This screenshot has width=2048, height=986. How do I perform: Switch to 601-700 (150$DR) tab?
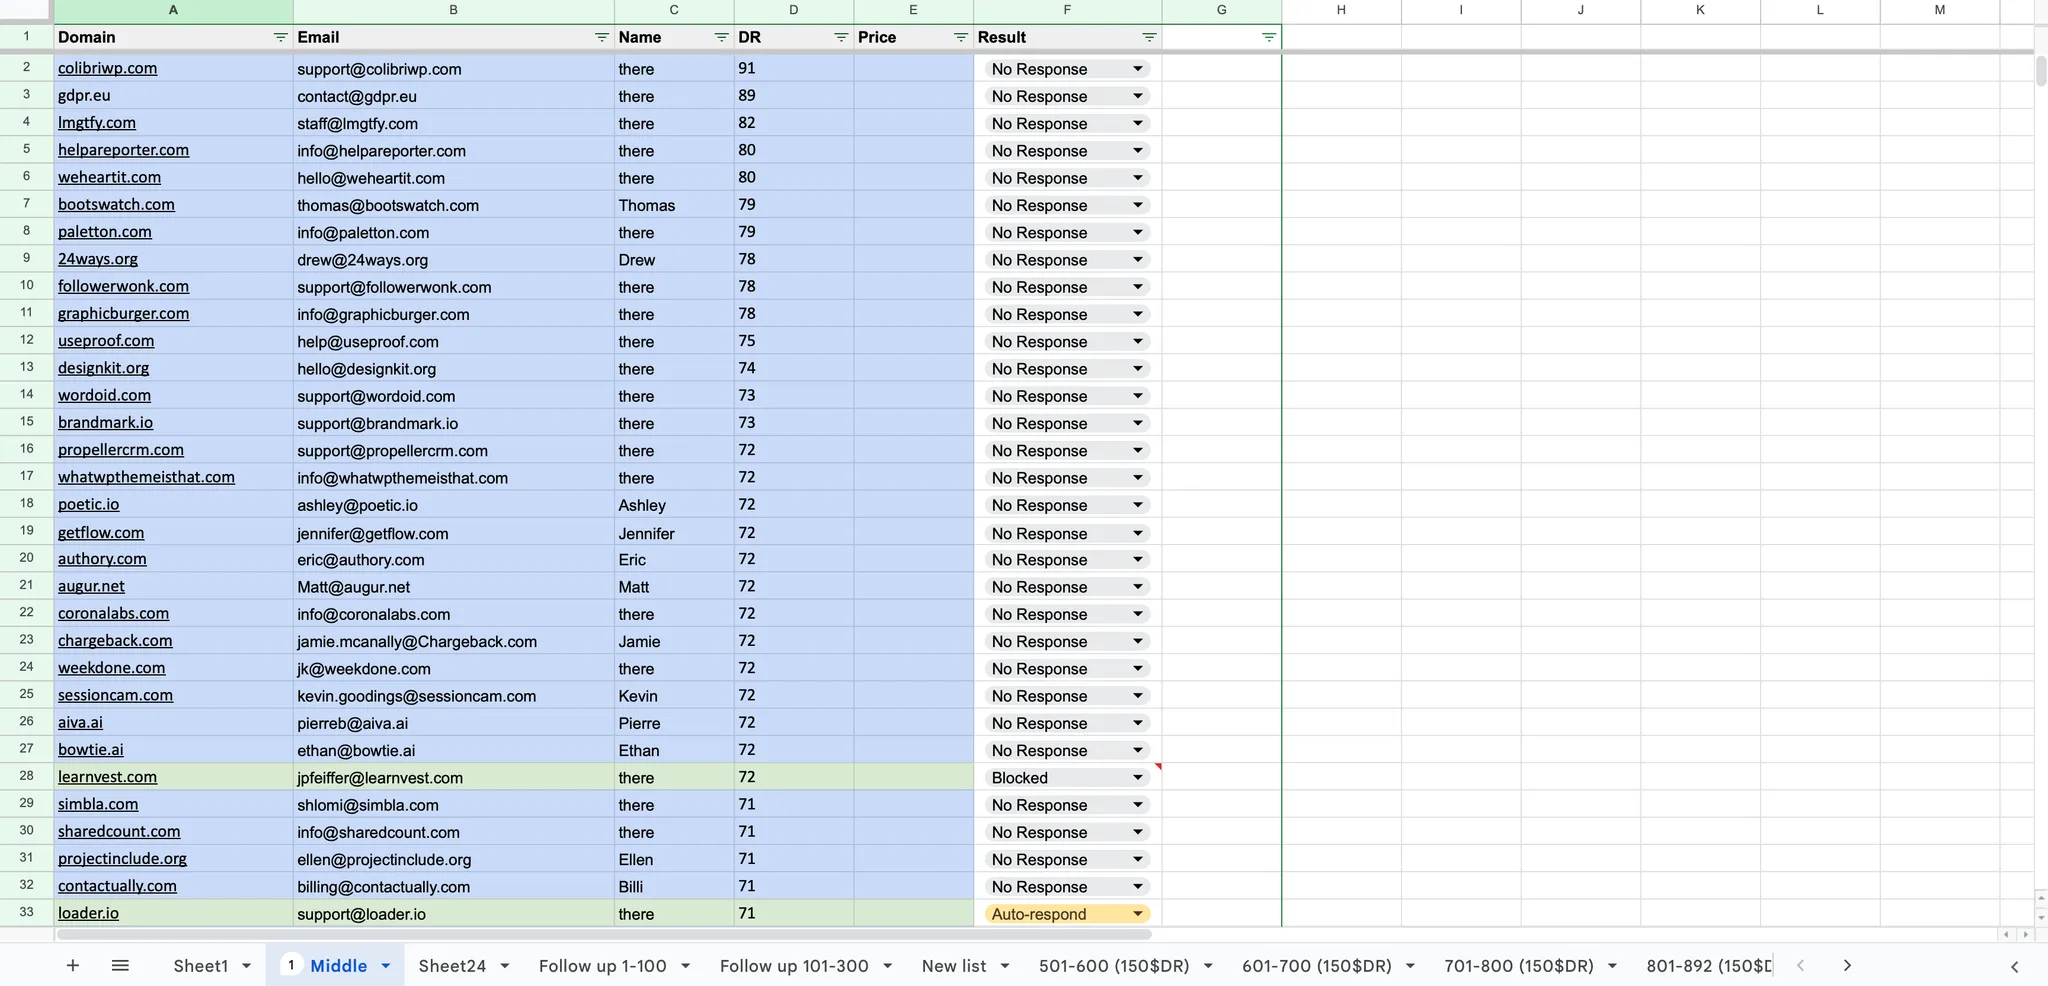pyautogui.click(x=1316, y=966)
